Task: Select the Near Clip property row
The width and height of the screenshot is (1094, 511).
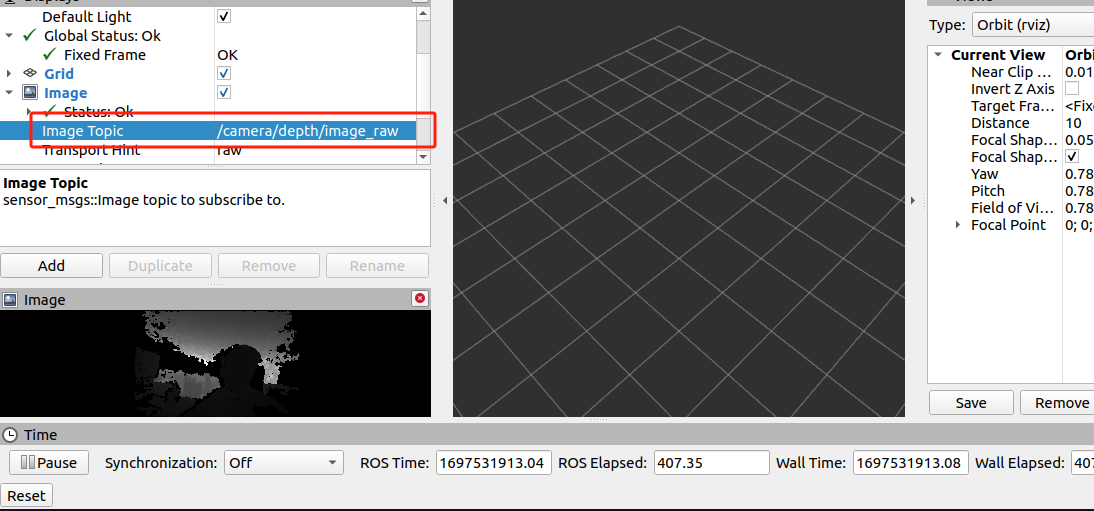Action: tap(1011, 72)
